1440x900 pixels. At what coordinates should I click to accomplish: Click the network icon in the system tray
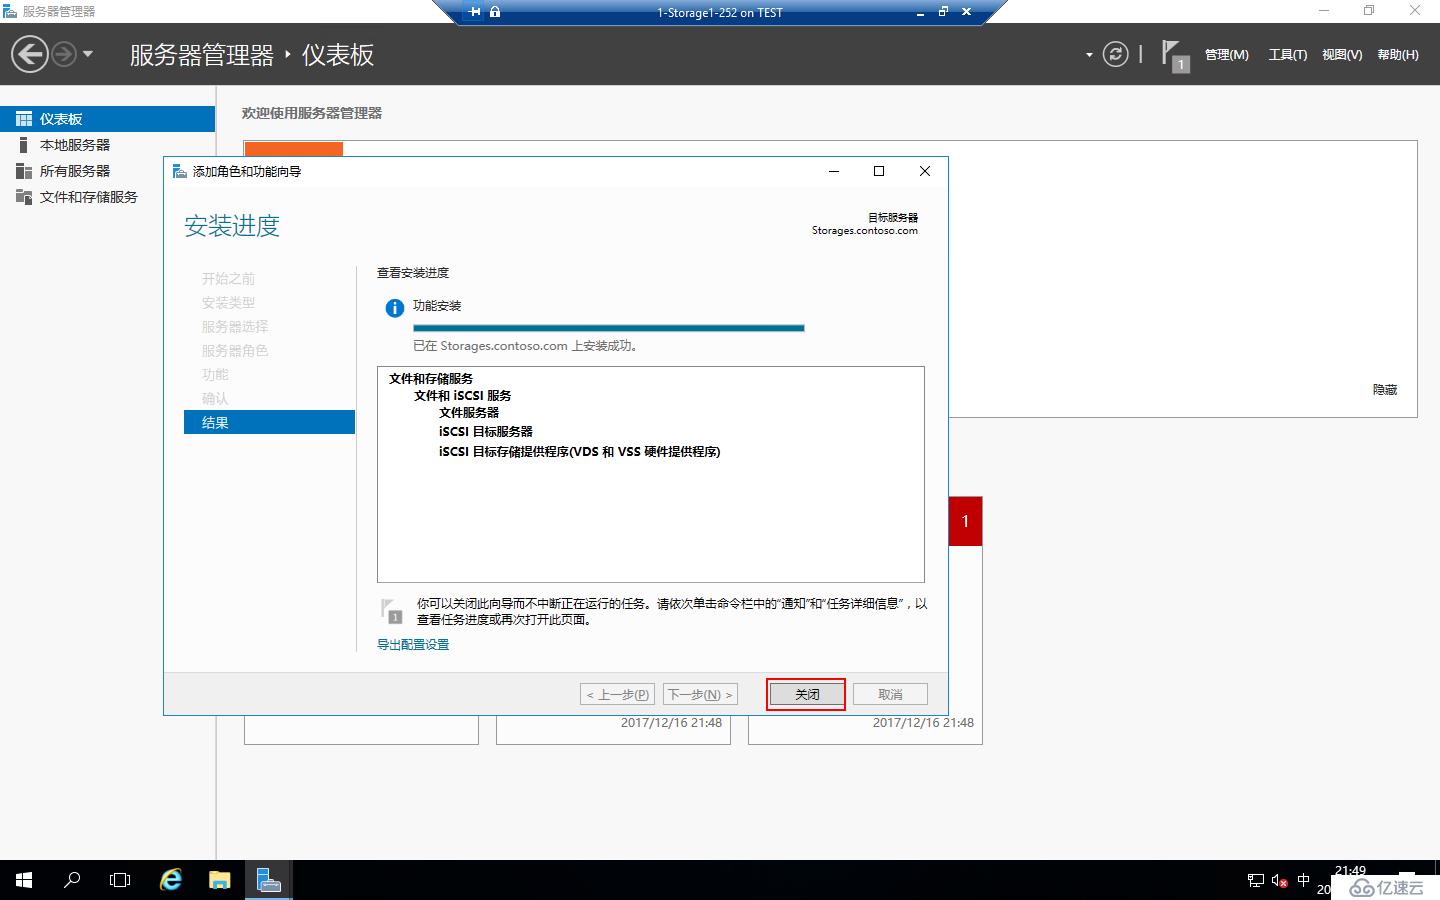(1256, 881)
